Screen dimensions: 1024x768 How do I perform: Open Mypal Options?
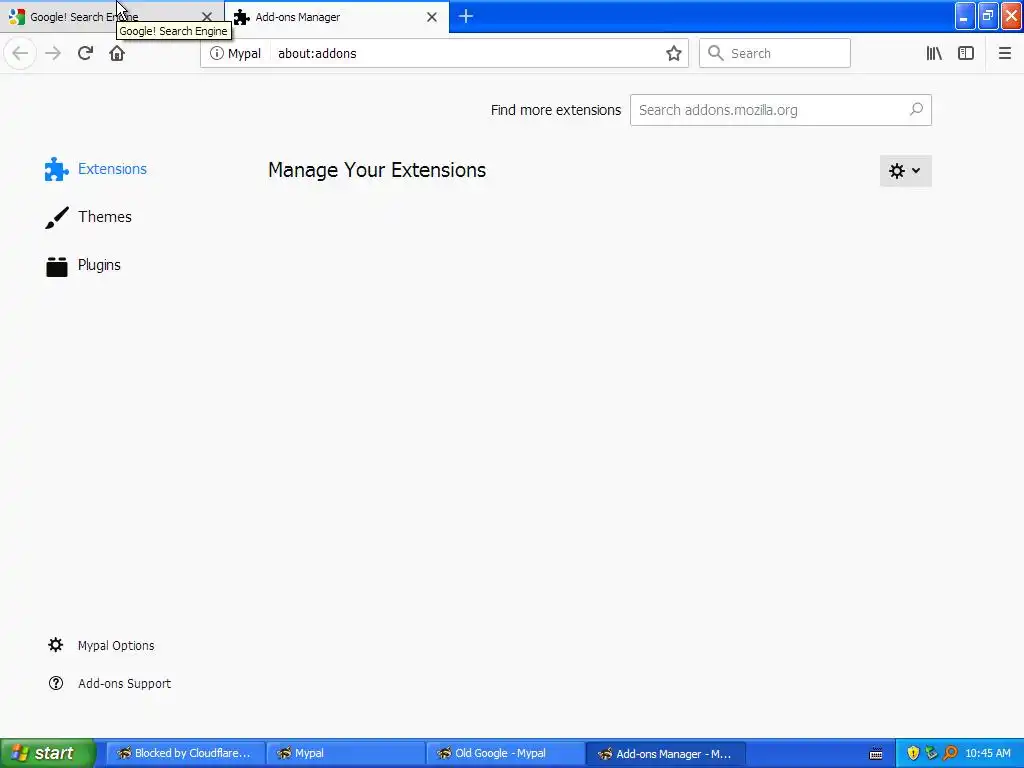101,645
